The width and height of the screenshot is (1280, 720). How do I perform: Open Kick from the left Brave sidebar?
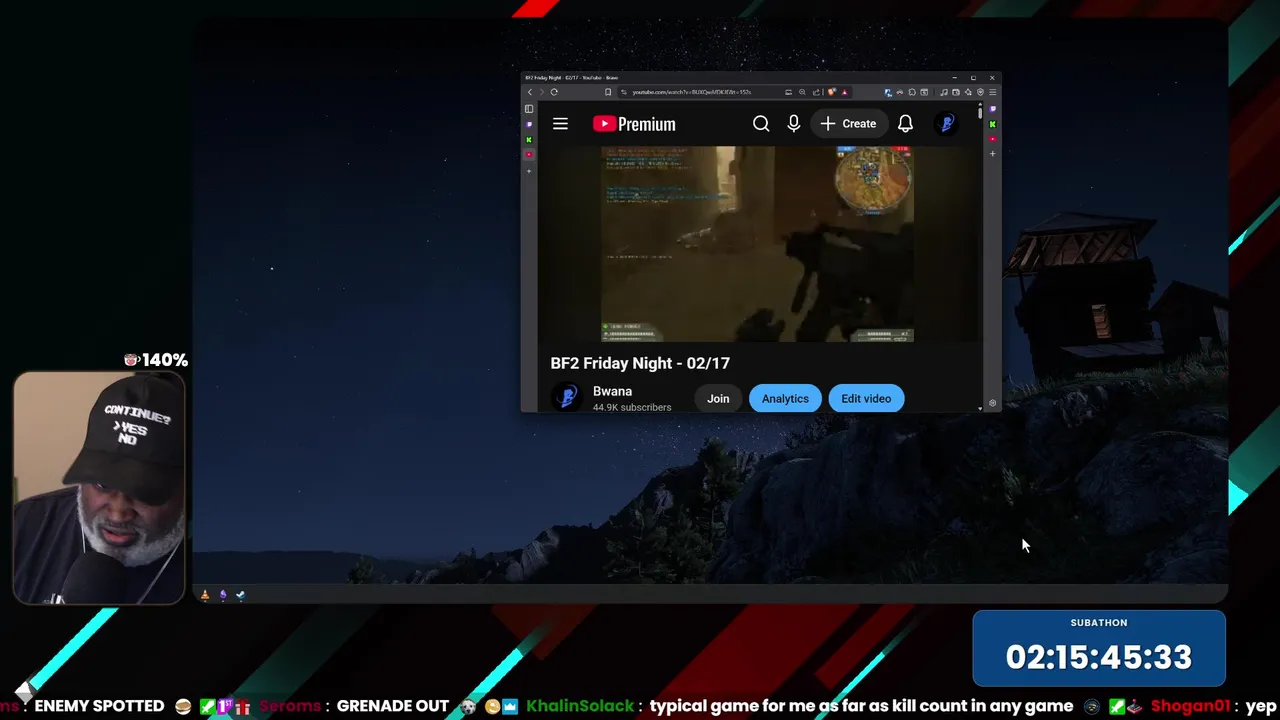pos(529,140)
